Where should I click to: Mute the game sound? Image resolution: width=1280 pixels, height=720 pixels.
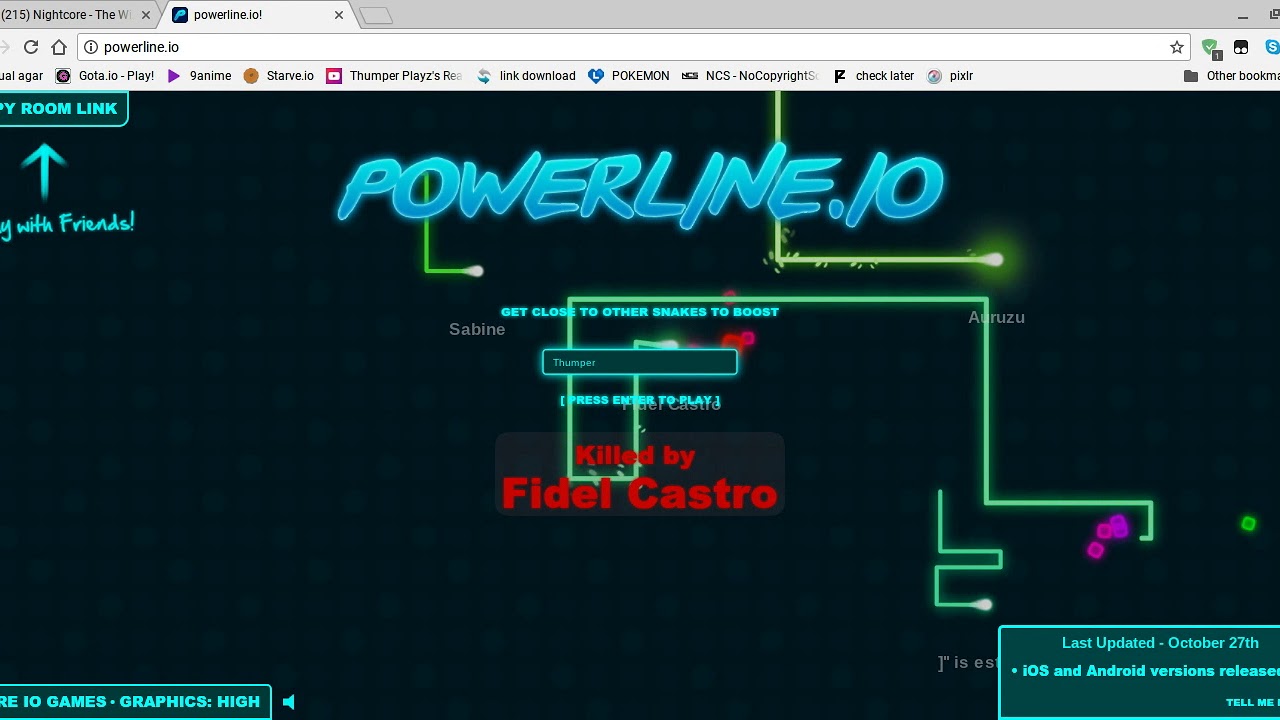(289, 702)
